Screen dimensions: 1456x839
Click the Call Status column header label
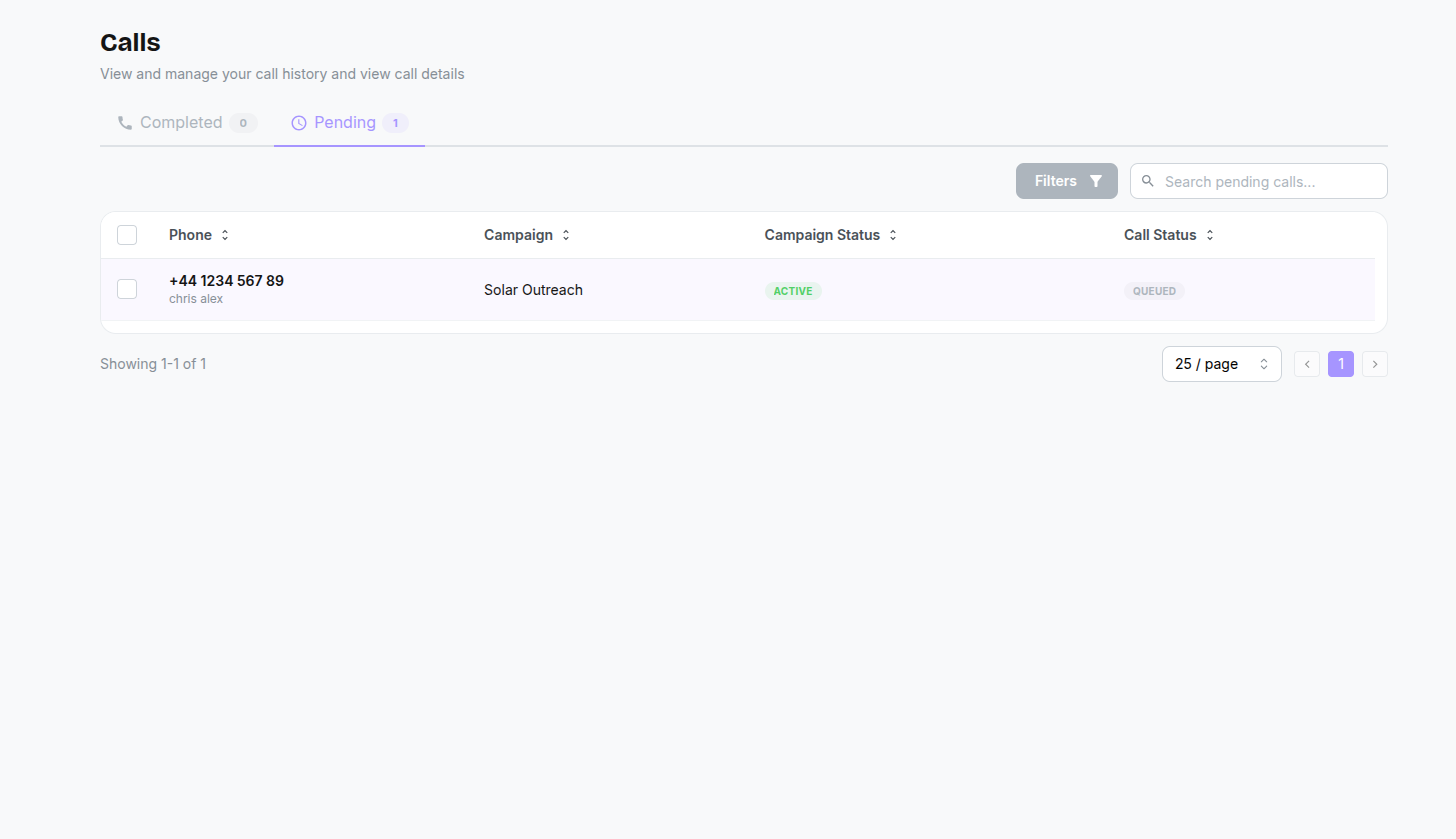click(x=1160, y=235)
